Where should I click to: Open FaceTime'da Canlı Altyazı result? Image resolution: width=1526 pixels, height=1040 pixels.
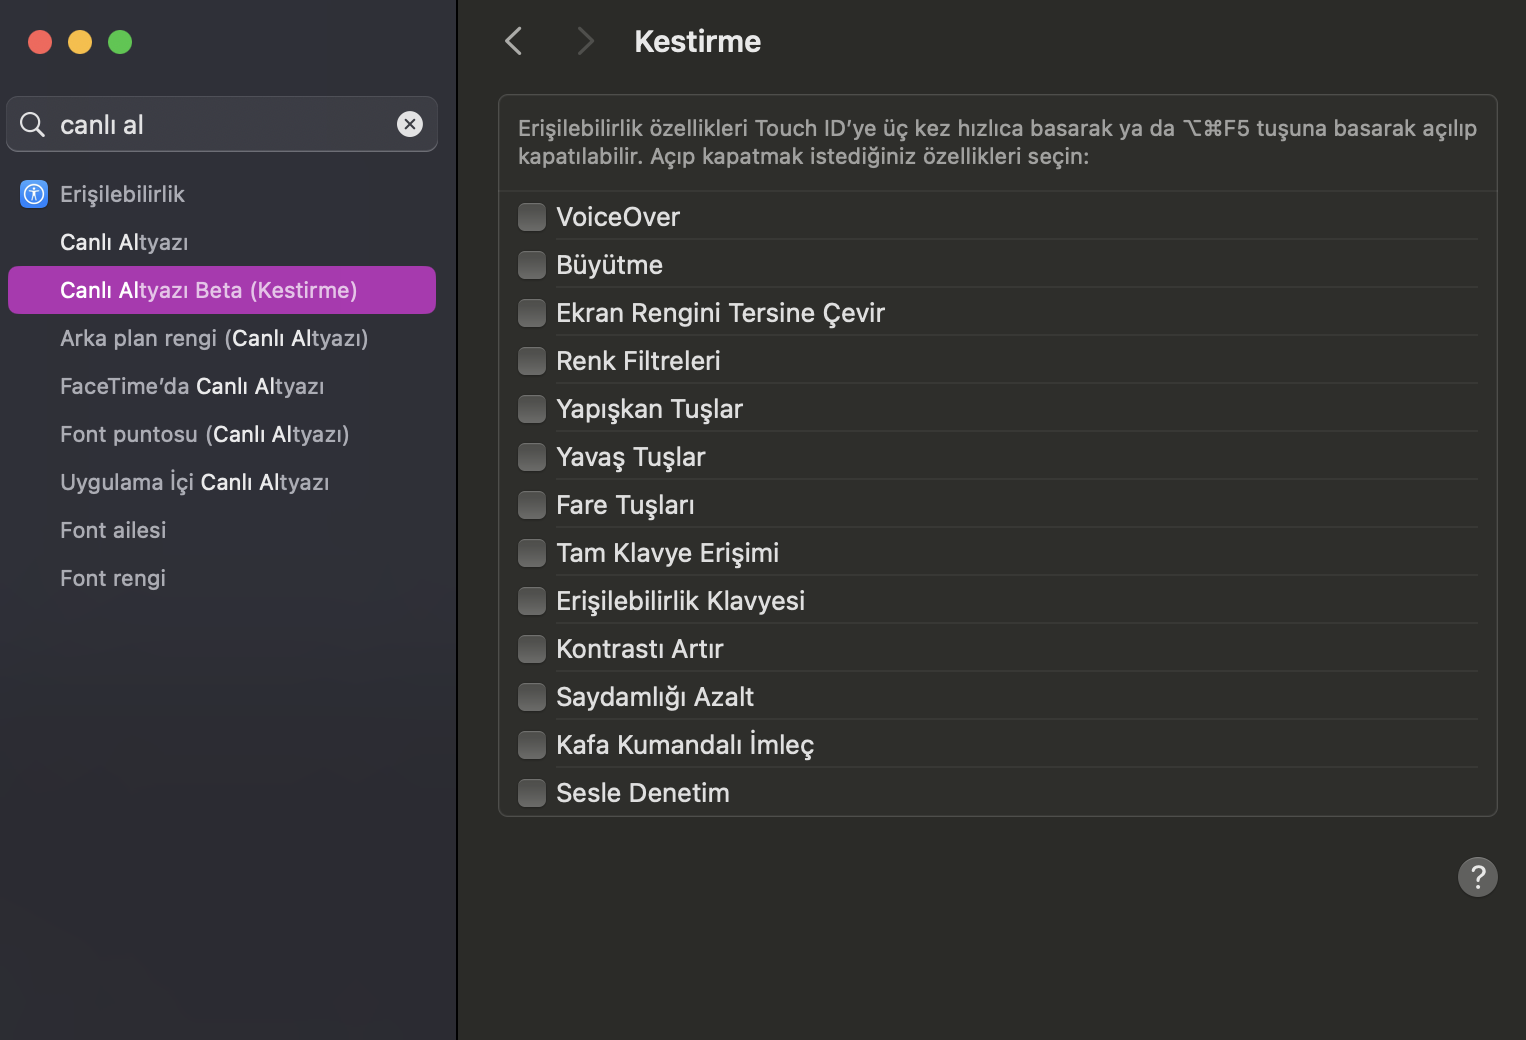[222, 386]
